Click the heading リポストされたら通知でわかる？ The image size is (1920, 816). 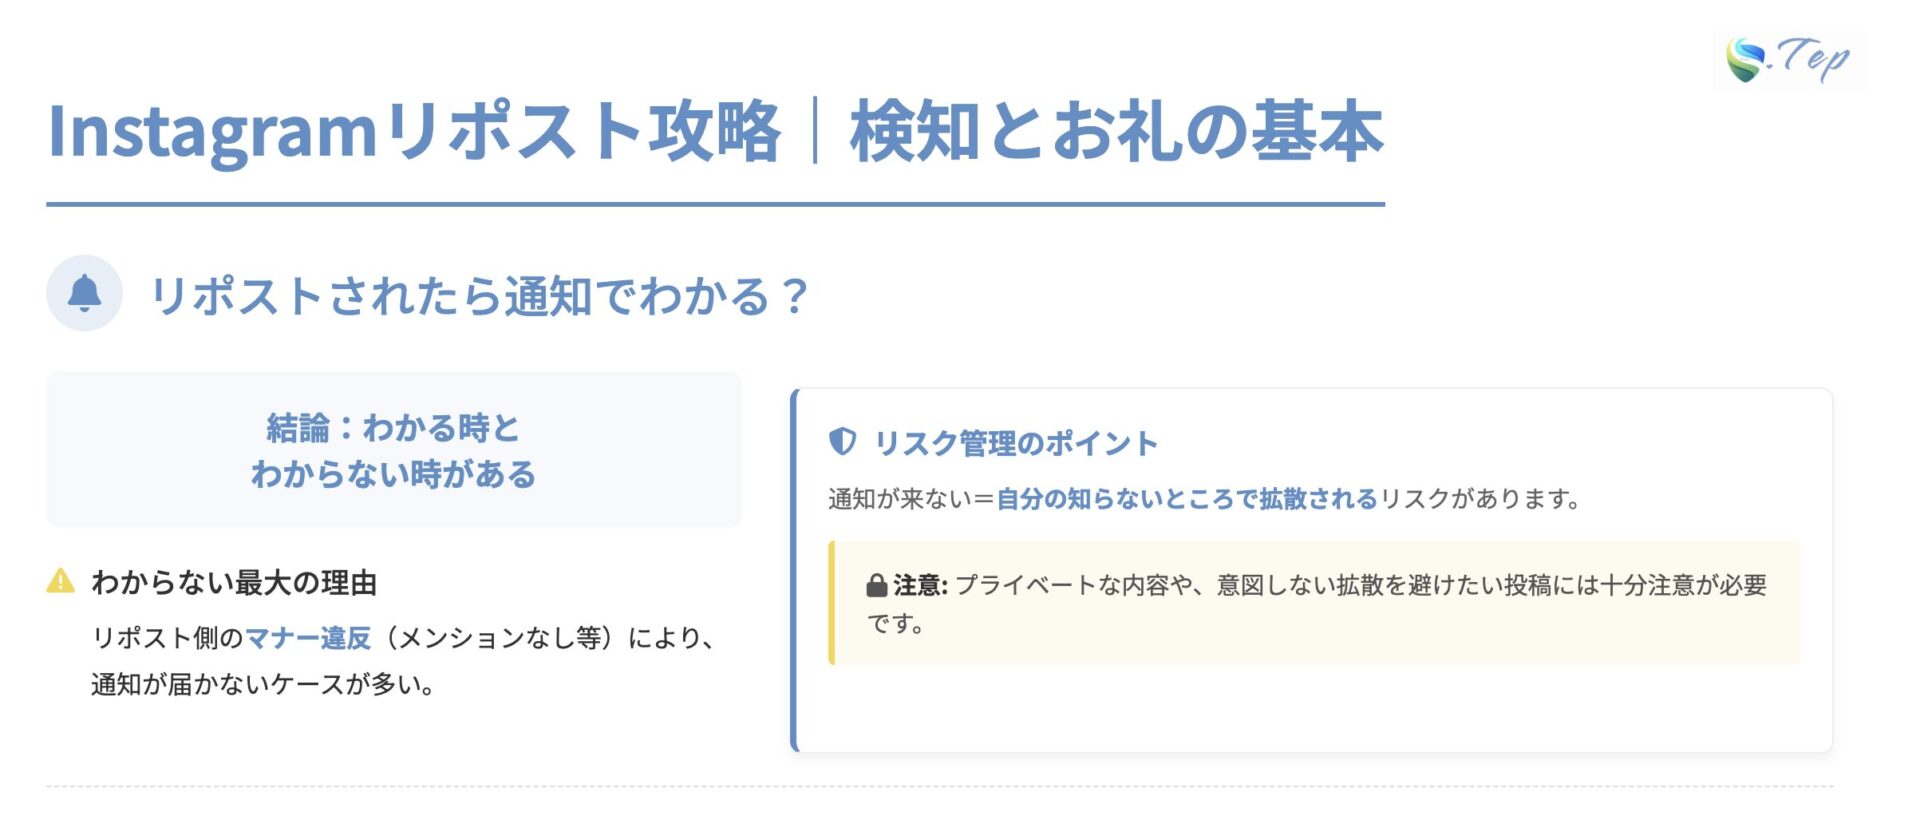coord(478,296)
